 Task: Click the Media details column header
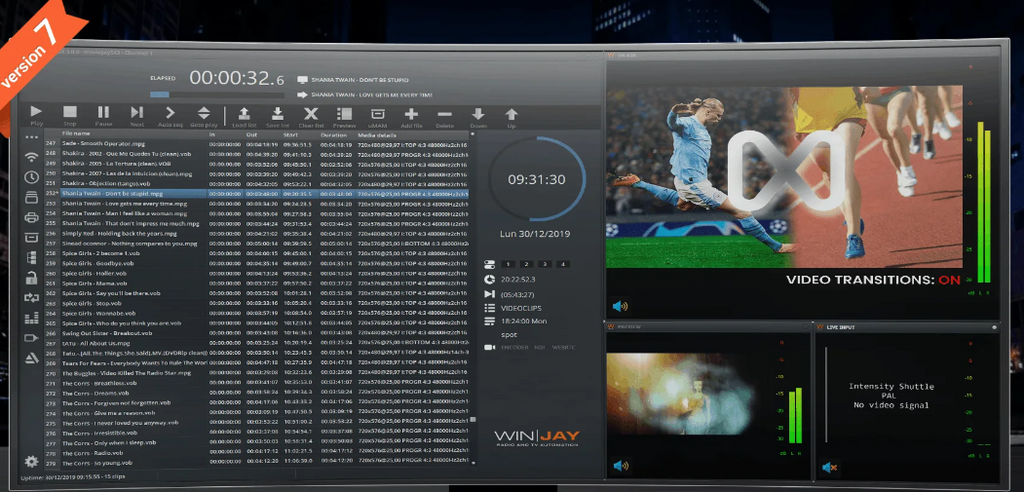[376, 134]
